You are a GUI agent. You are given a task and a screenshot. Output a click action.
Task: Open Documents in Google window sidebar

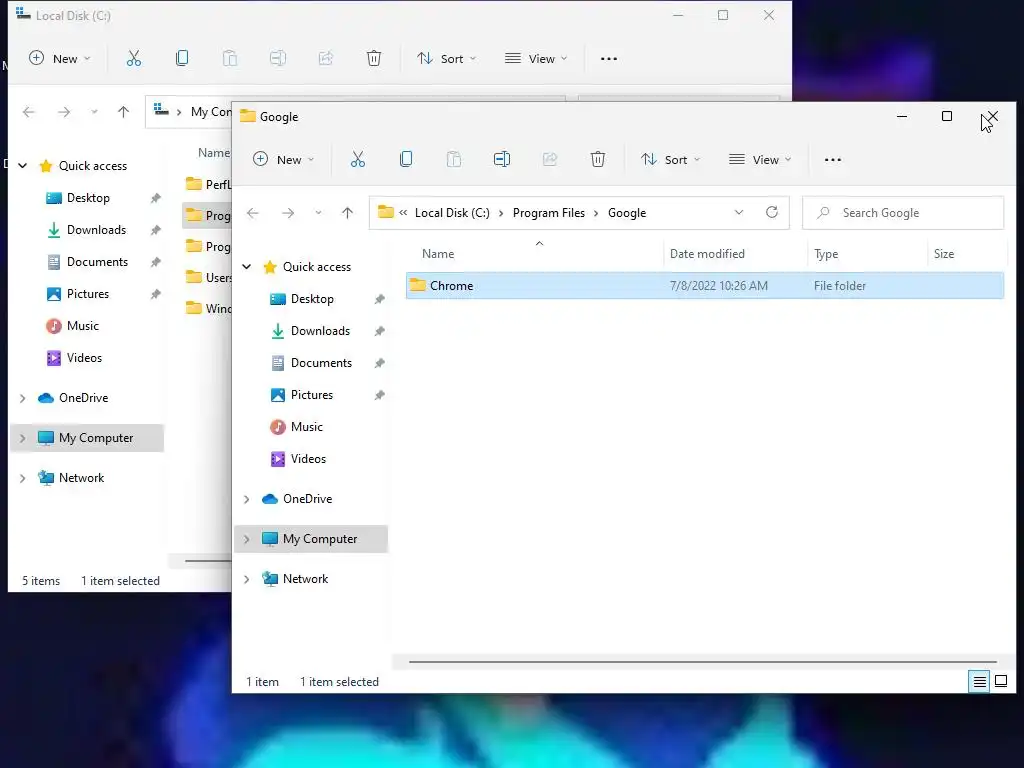[321, 362]
